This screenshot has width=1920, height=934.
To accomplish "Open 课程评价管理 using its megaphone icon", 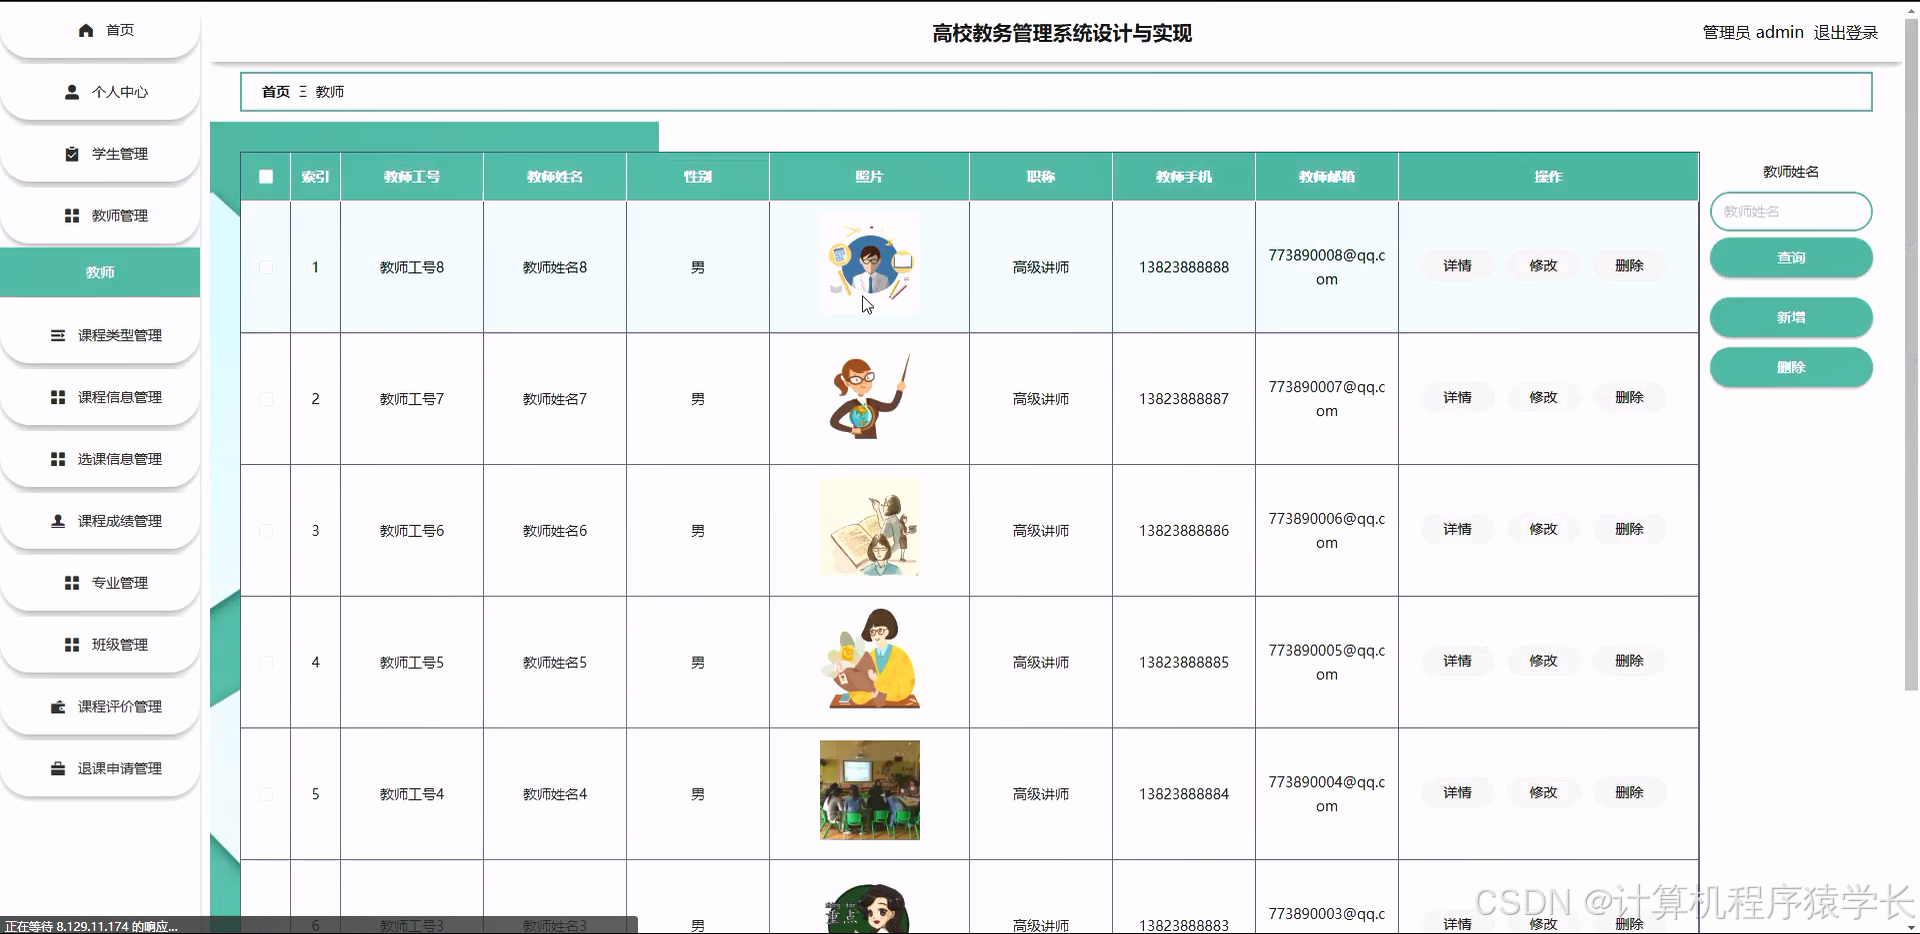I will [x=57, y=706].
